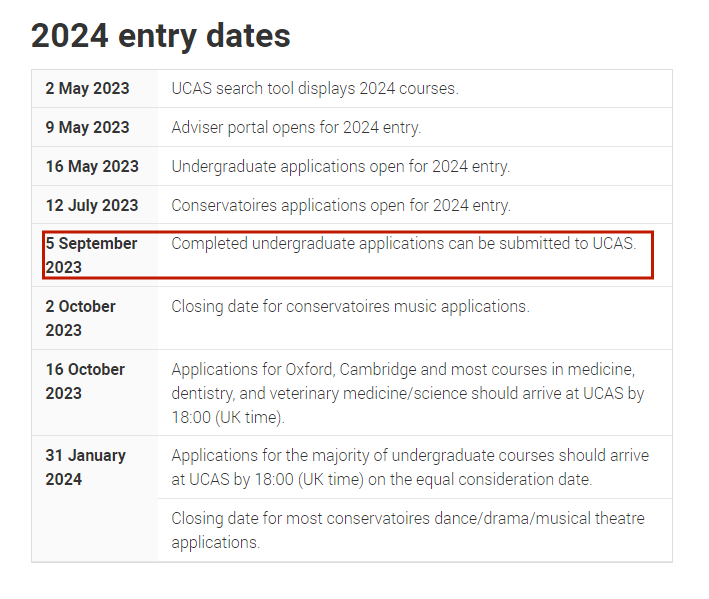Click the '2024 entry dates' heading

point(161,36)
